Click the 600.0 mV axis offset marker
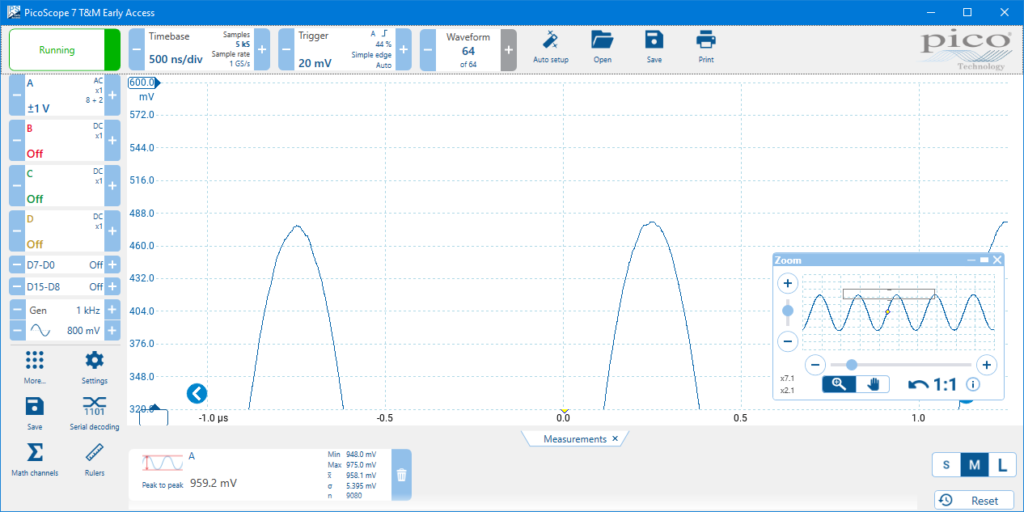This screenshot has height=512, width=1024. click(x=144, y=84)
